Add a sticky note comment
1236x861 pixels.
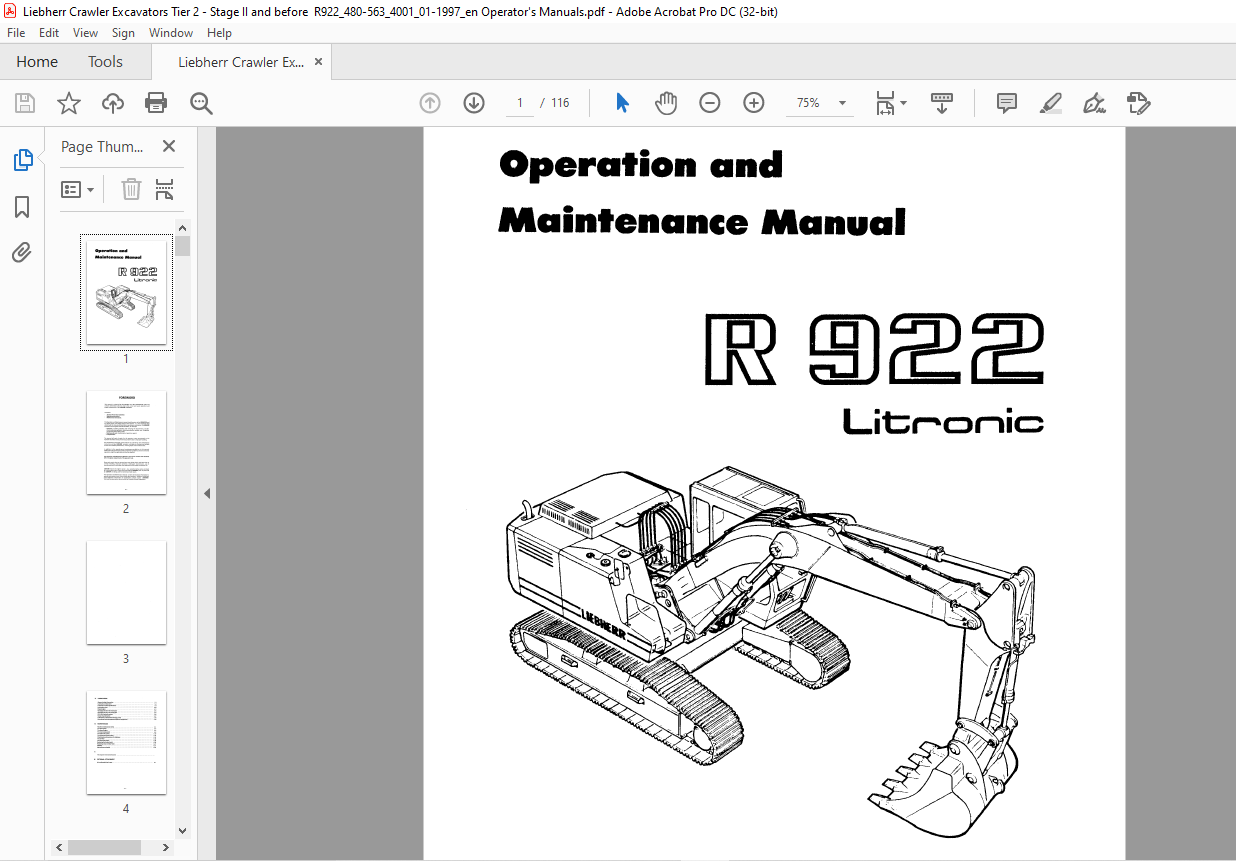coord(1007,103)
